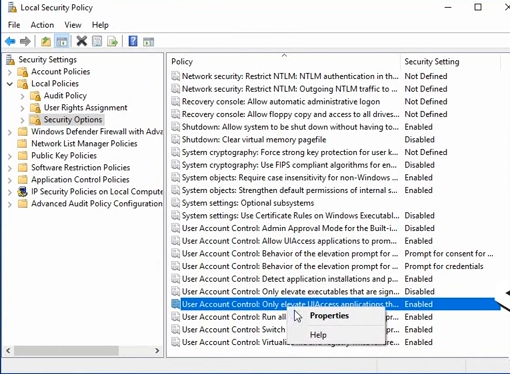Viewport: 510px width, 374px height.
Task: Select Windows Defender Firewall tree item
Action: click(97, 132)
